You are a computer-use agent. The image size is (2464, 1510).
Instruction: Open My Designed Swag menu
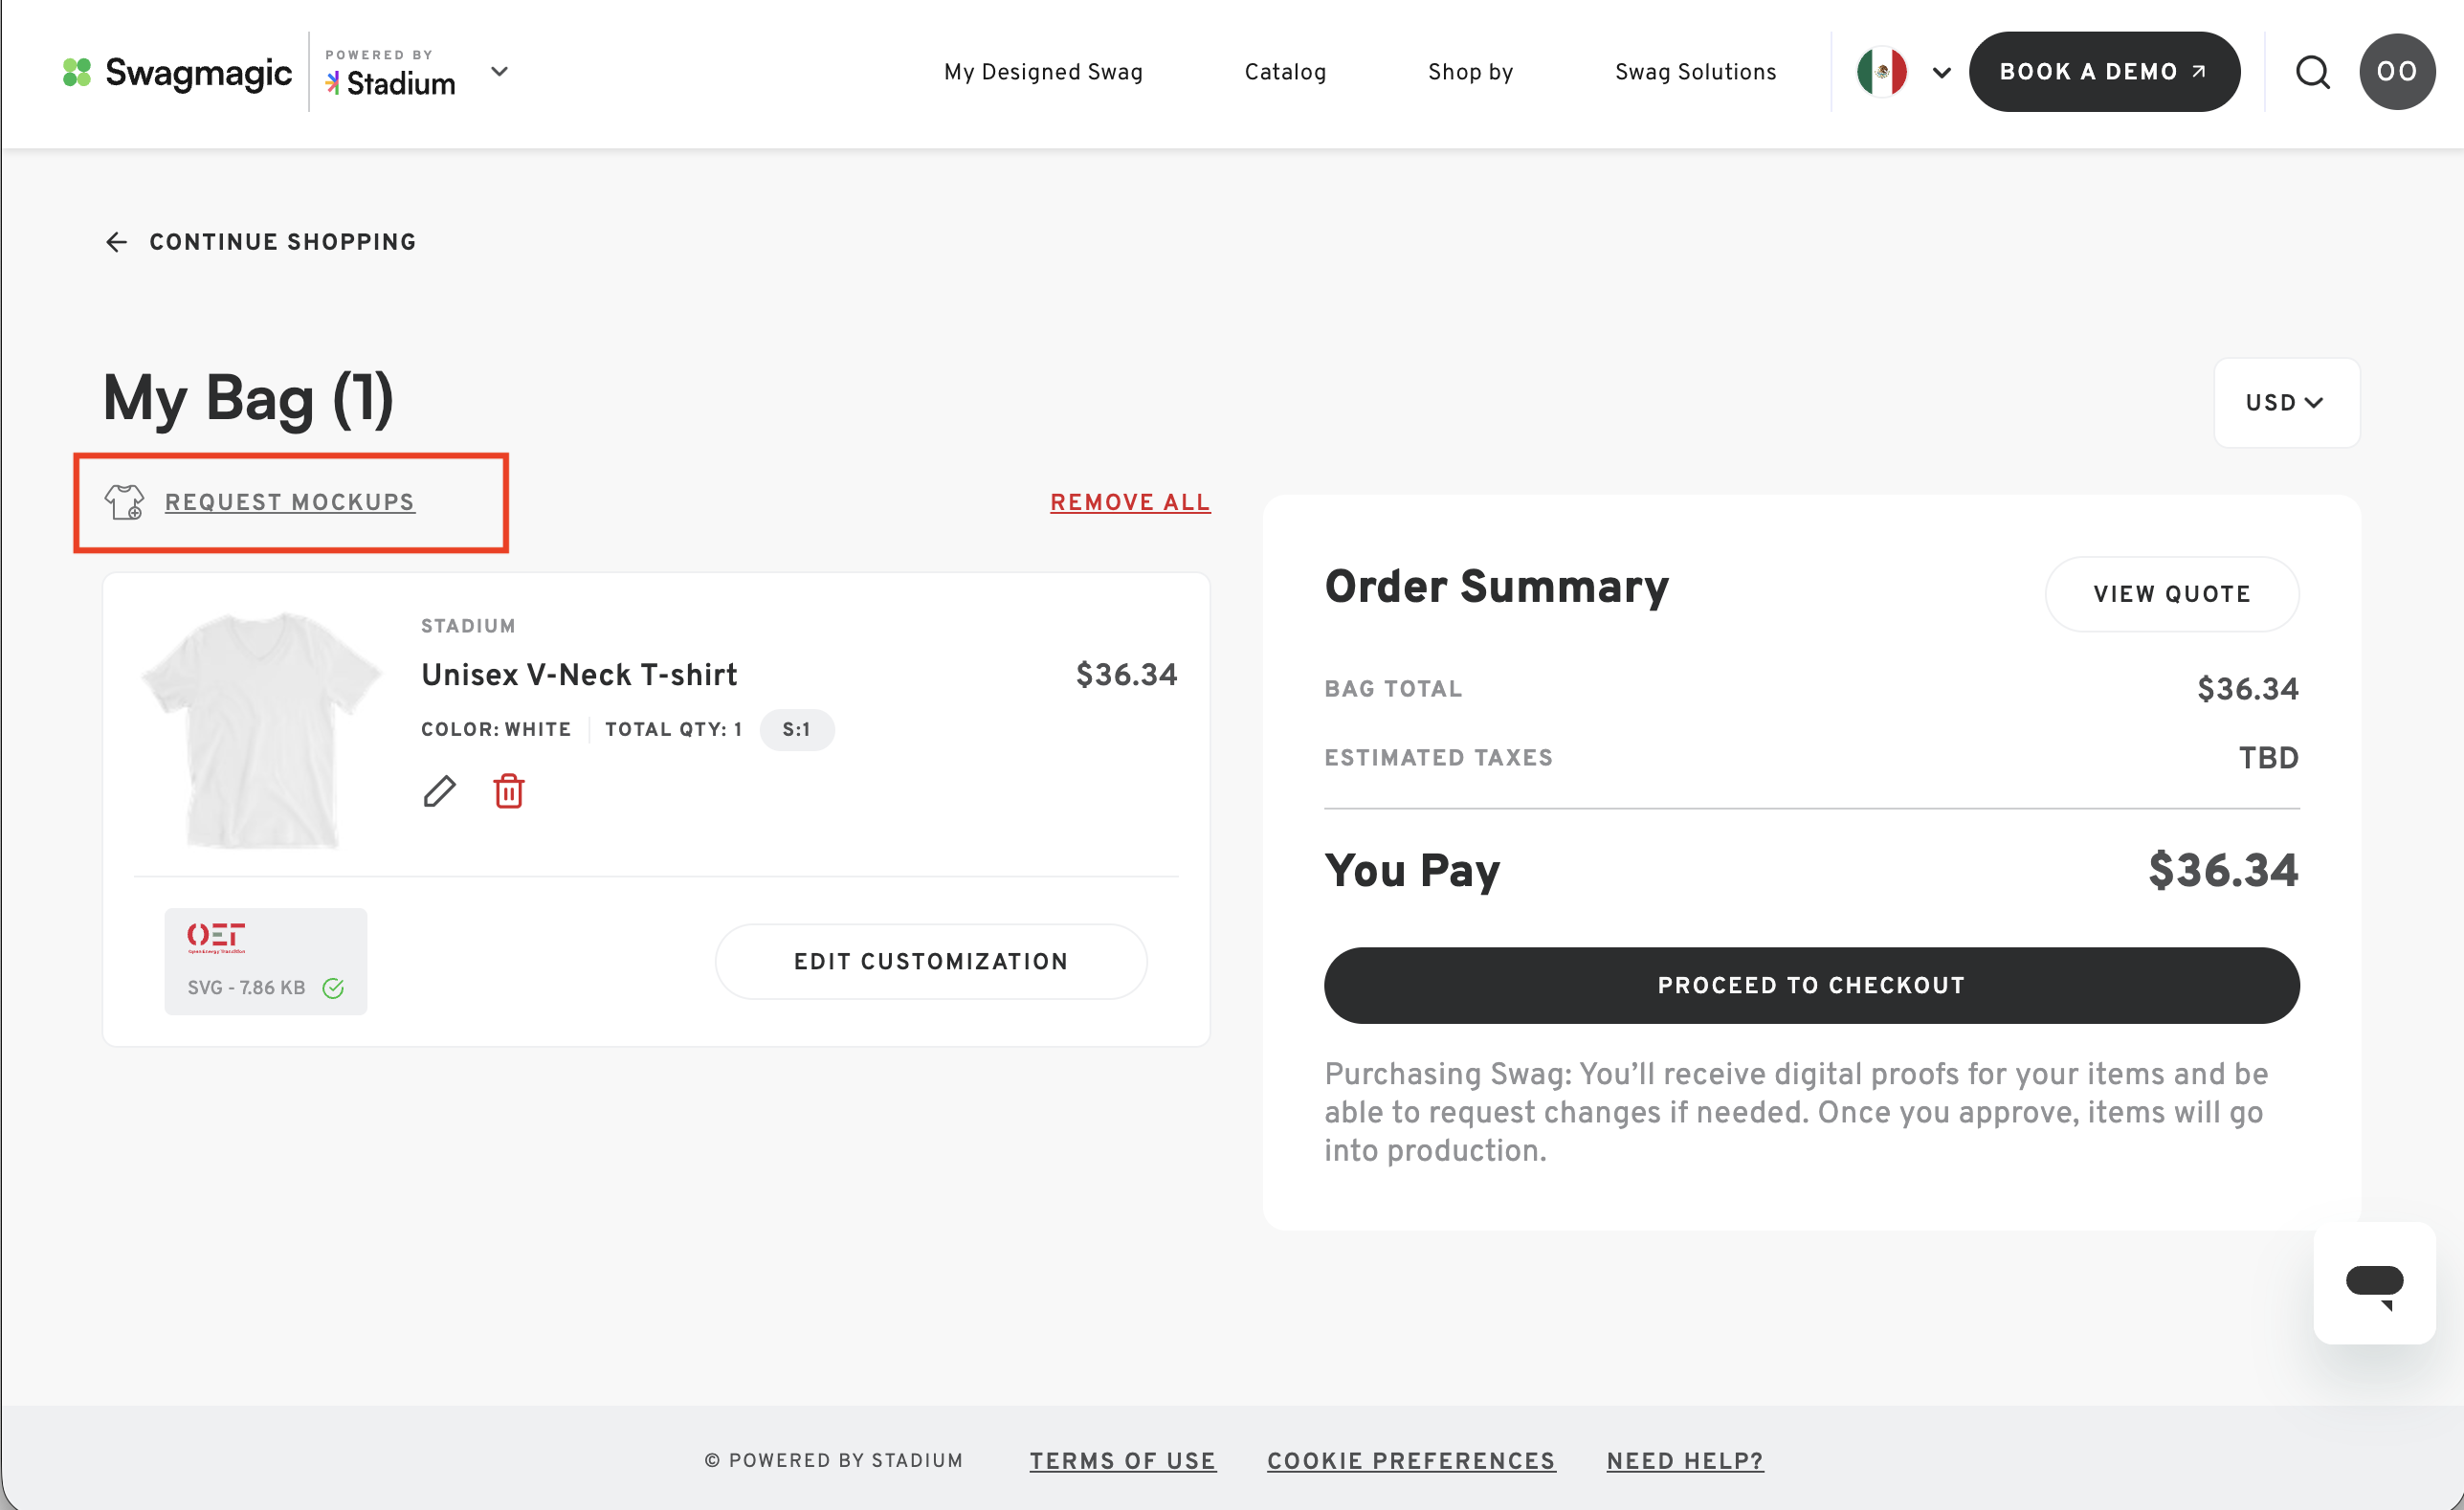[1043, 72]
